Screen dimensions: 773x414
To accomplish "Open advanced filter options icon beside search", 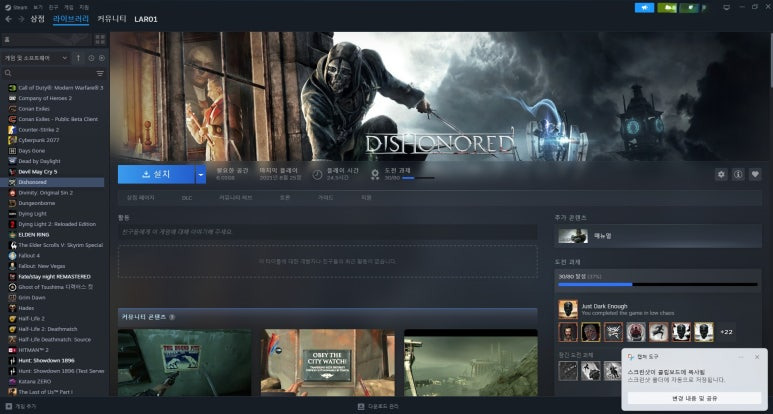I will click(100, 73).
